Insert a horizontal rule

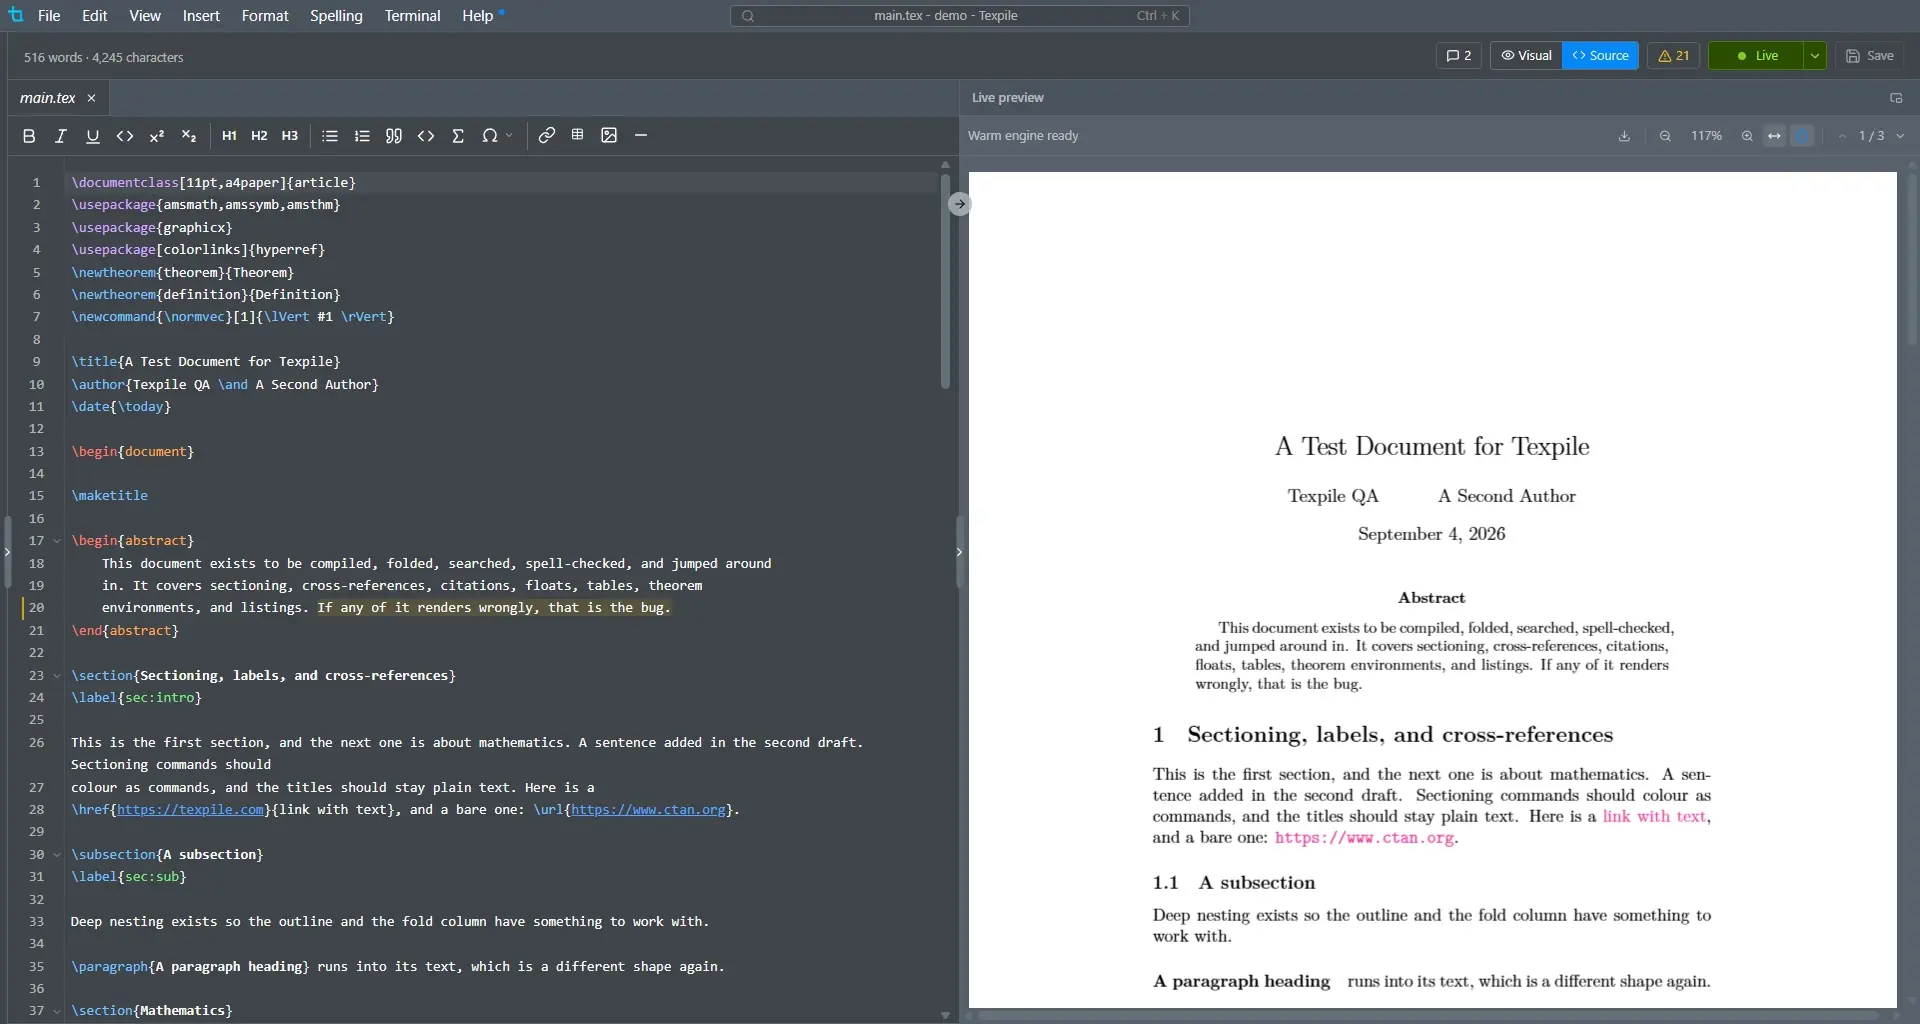point(641,136)
